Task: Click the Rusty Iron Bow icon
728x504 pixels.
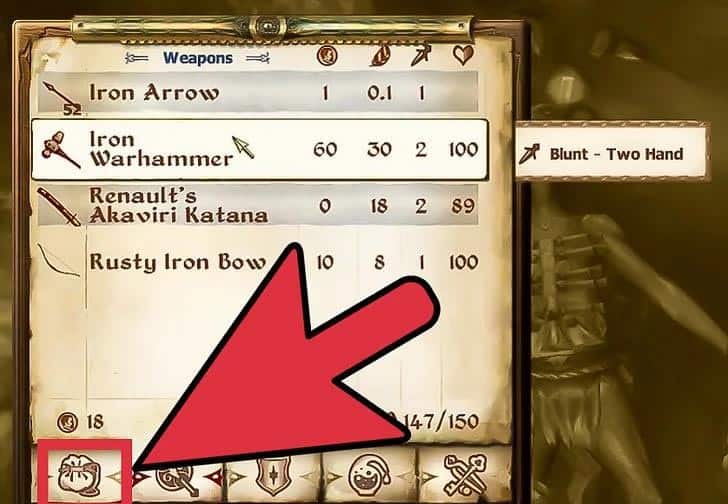Action: (x=58, y=261)
